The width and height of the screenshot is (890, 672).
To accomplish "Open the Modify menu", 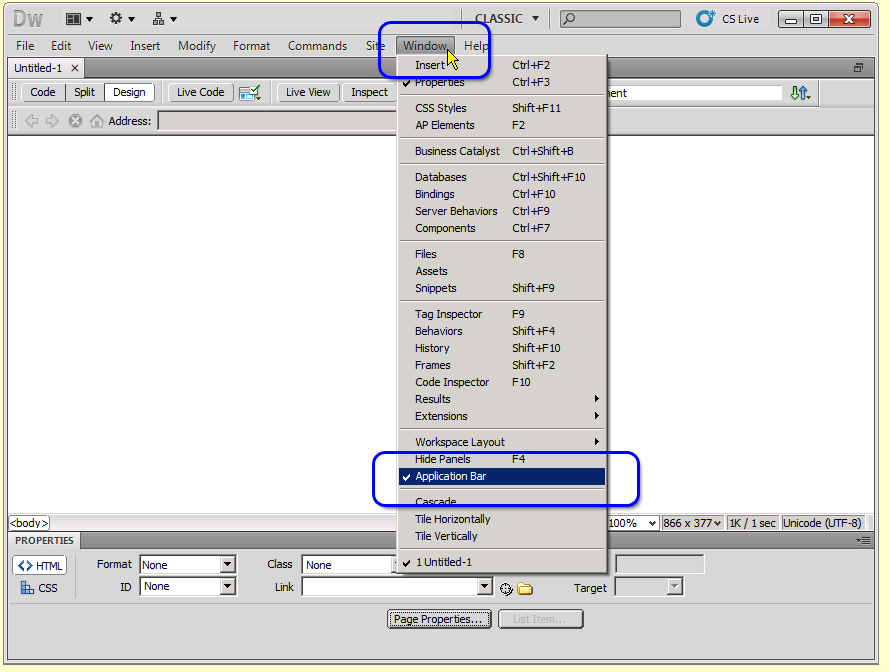I will point(197,46).
